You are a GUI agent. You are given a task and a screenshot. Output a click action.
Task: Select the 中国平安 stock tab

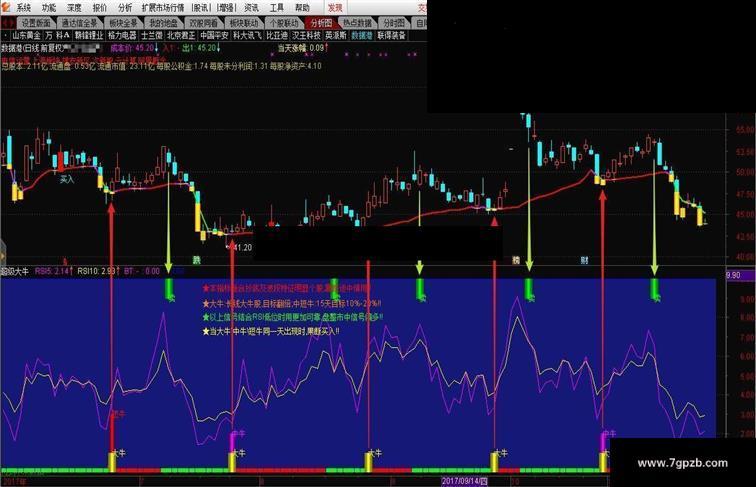pos(214,35)
